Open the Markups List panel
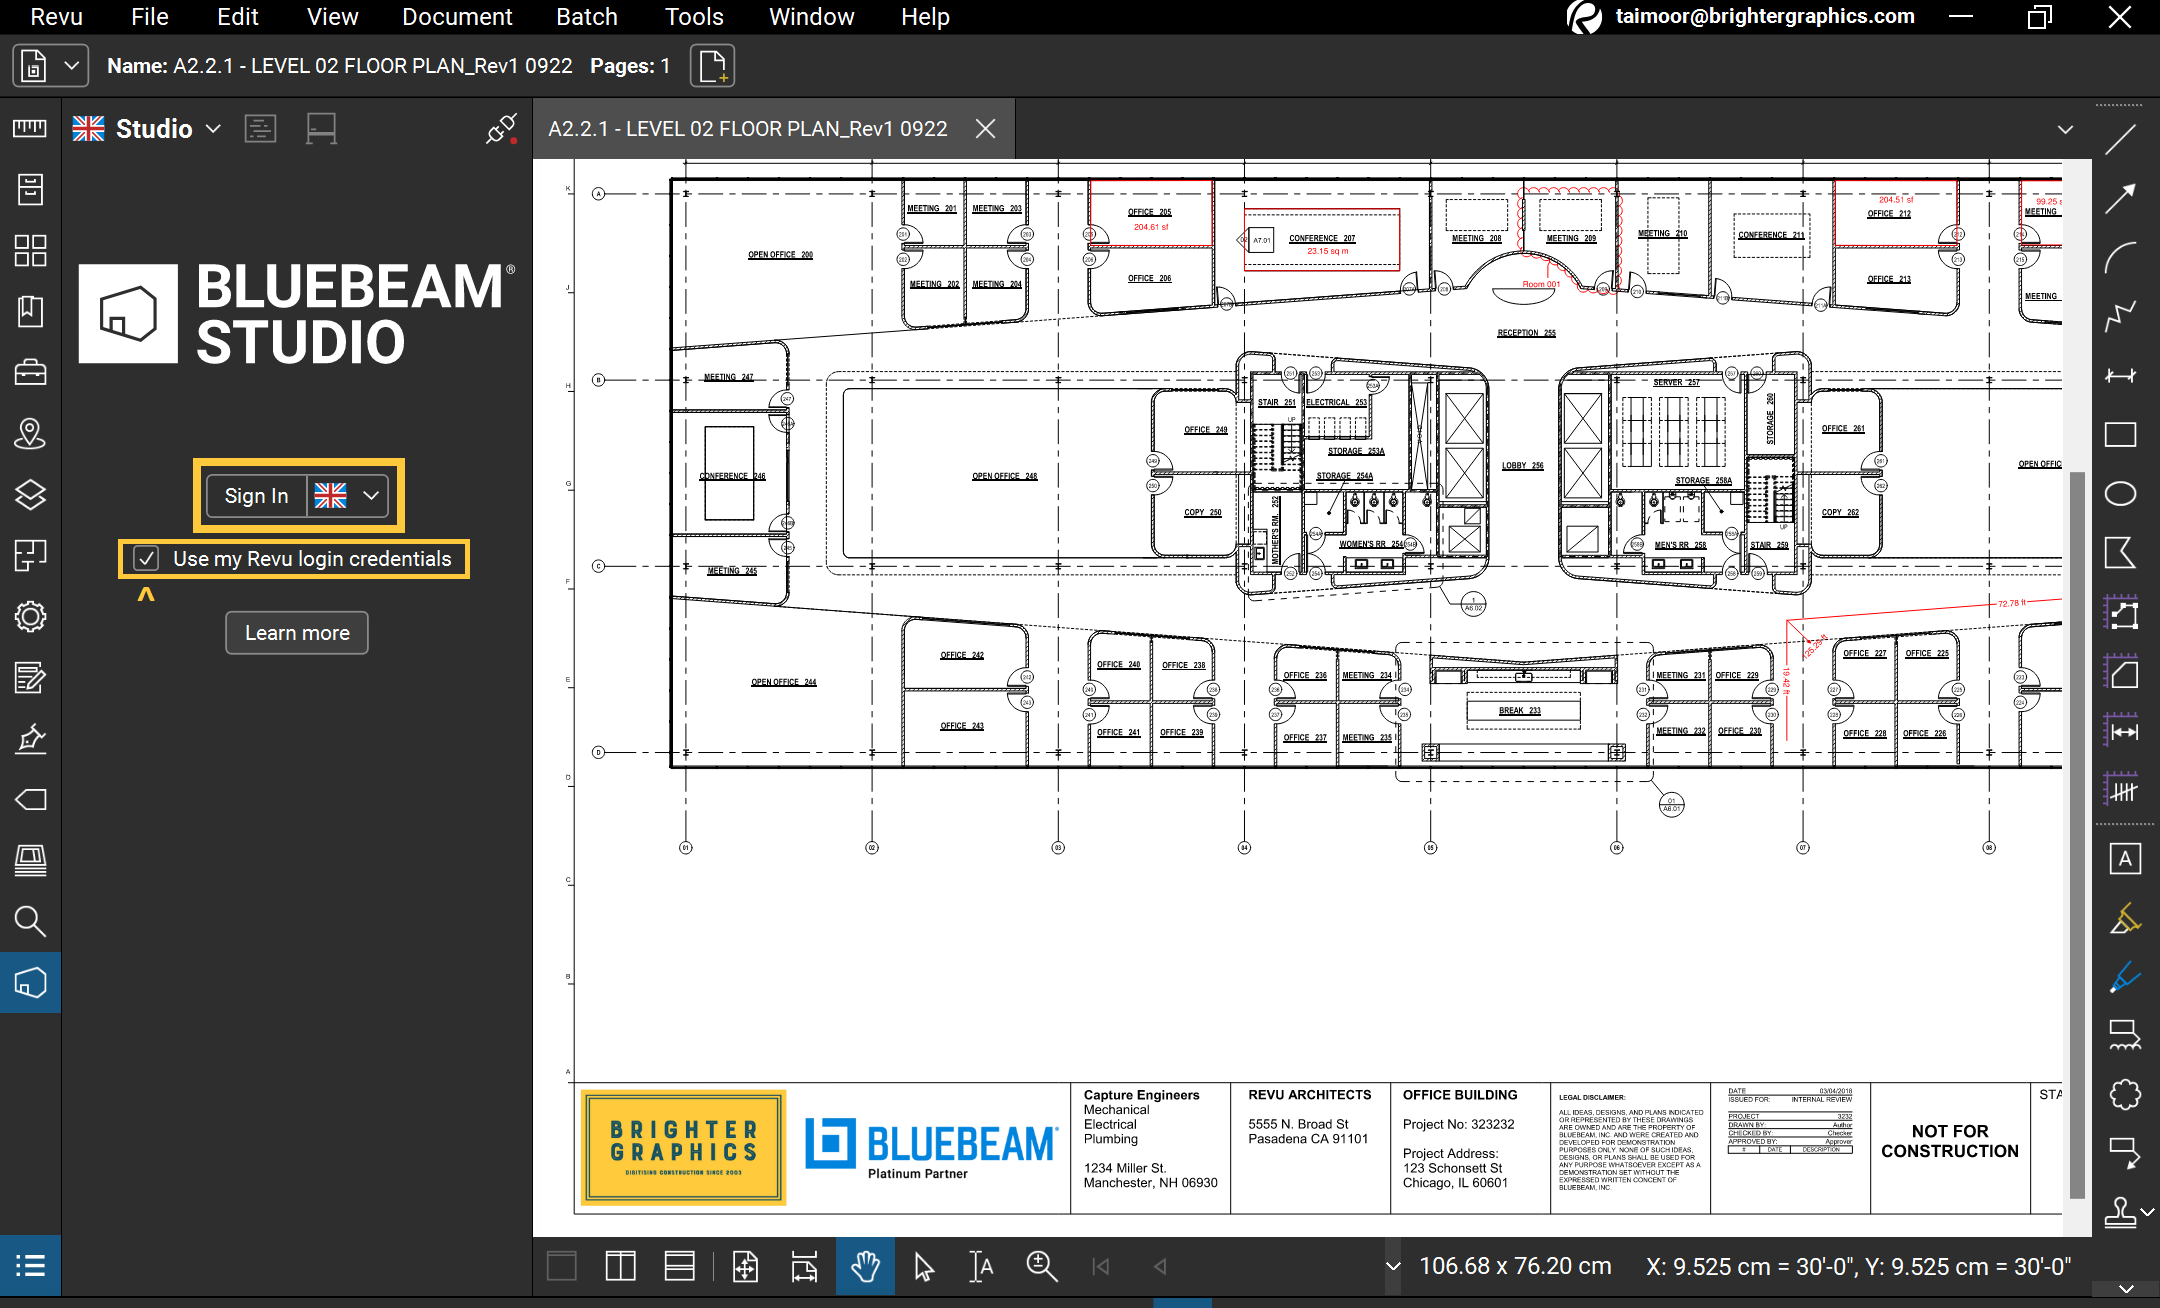This screenshot has height=1308, width=2160. [x=30, y=1266]
